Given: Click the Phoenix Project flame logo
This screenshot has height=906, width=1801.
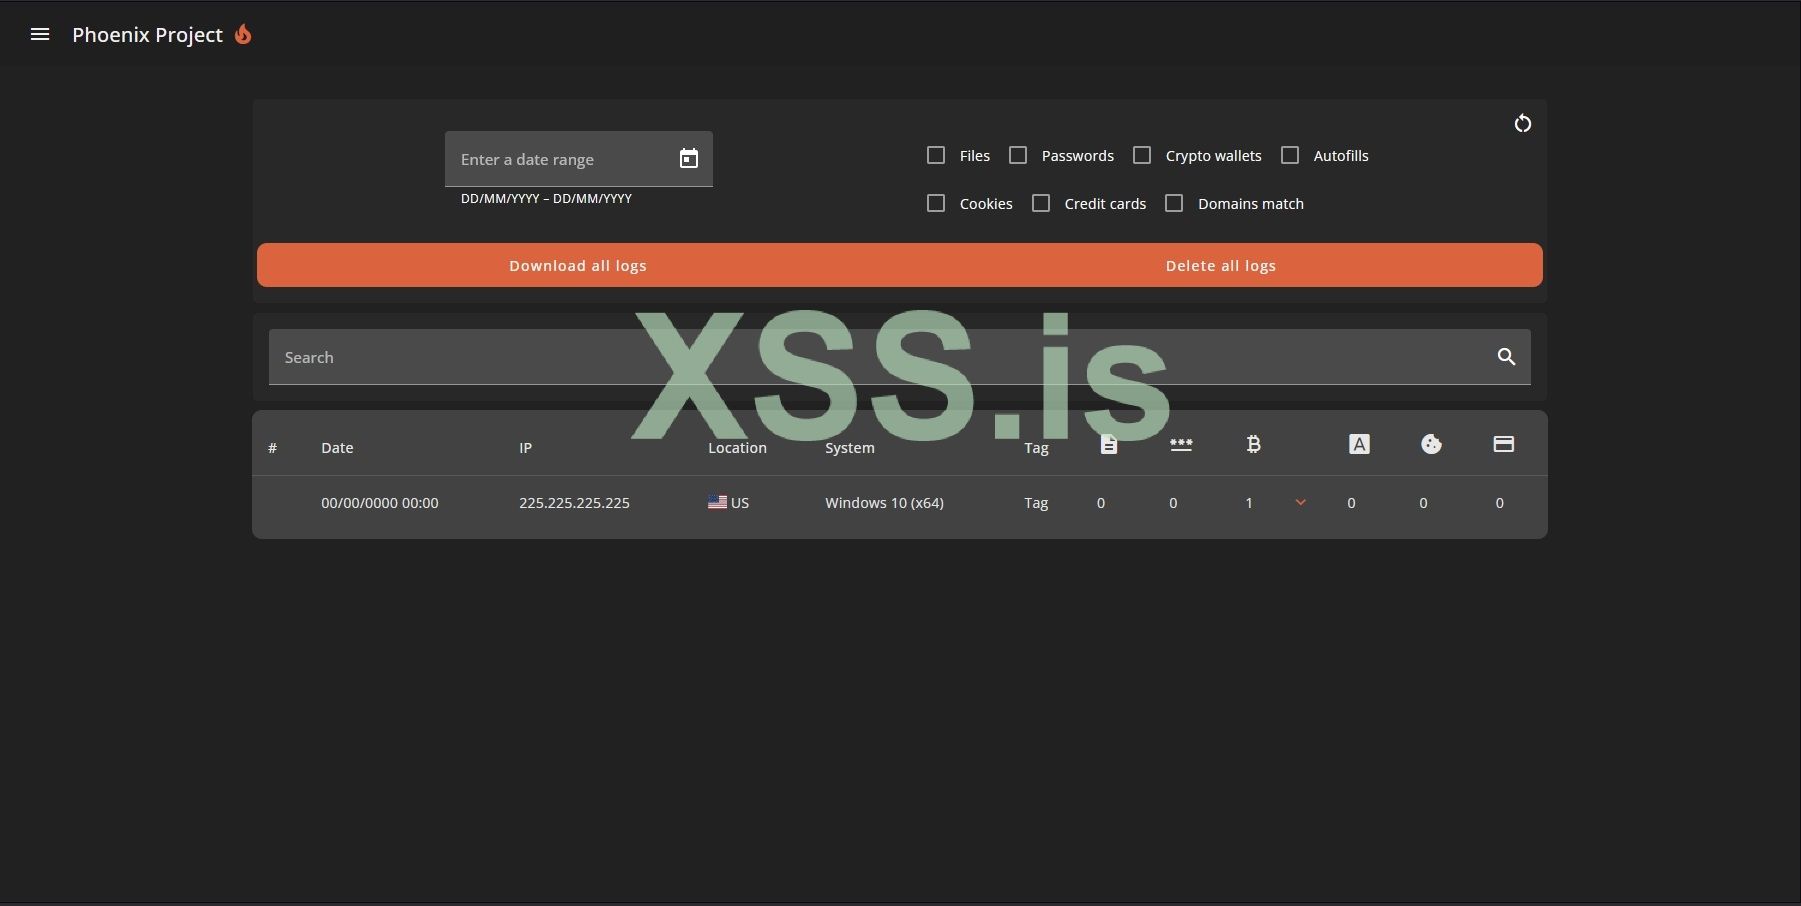Looking at the screenshot, I should 243,35.
